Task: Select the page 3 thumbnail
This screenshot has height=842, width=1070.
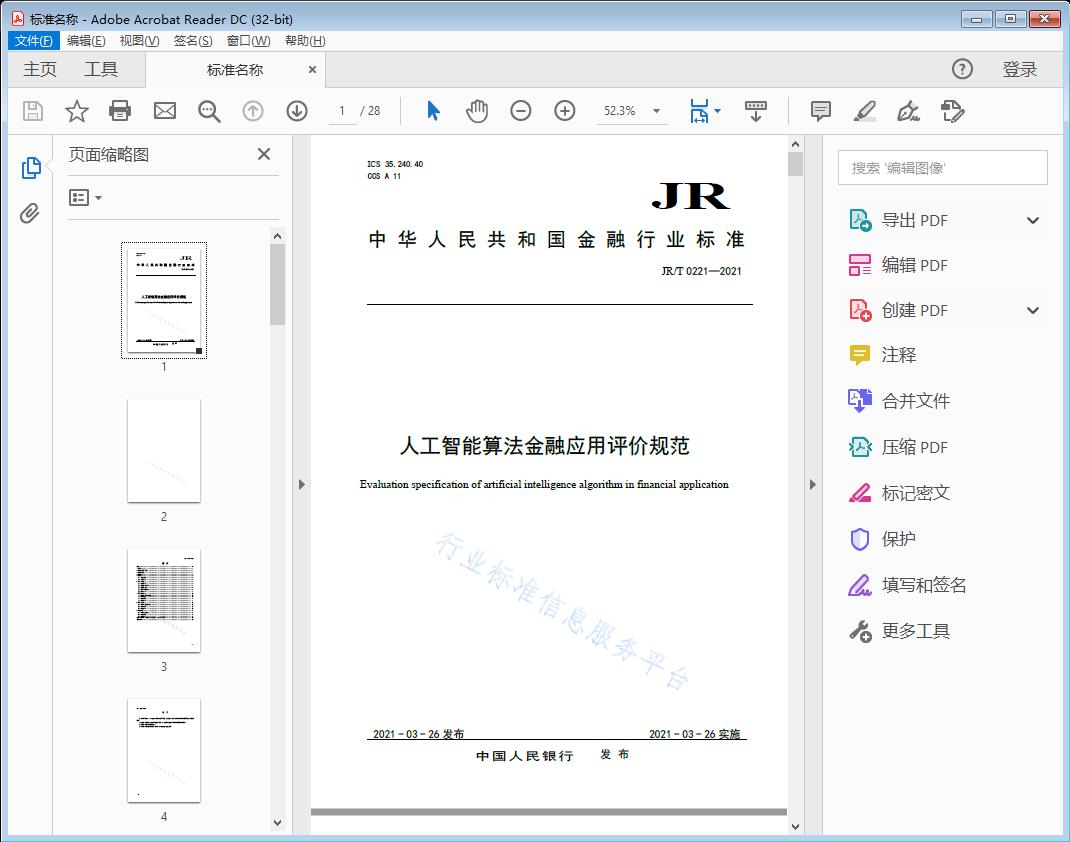Action: pos(163,600)
